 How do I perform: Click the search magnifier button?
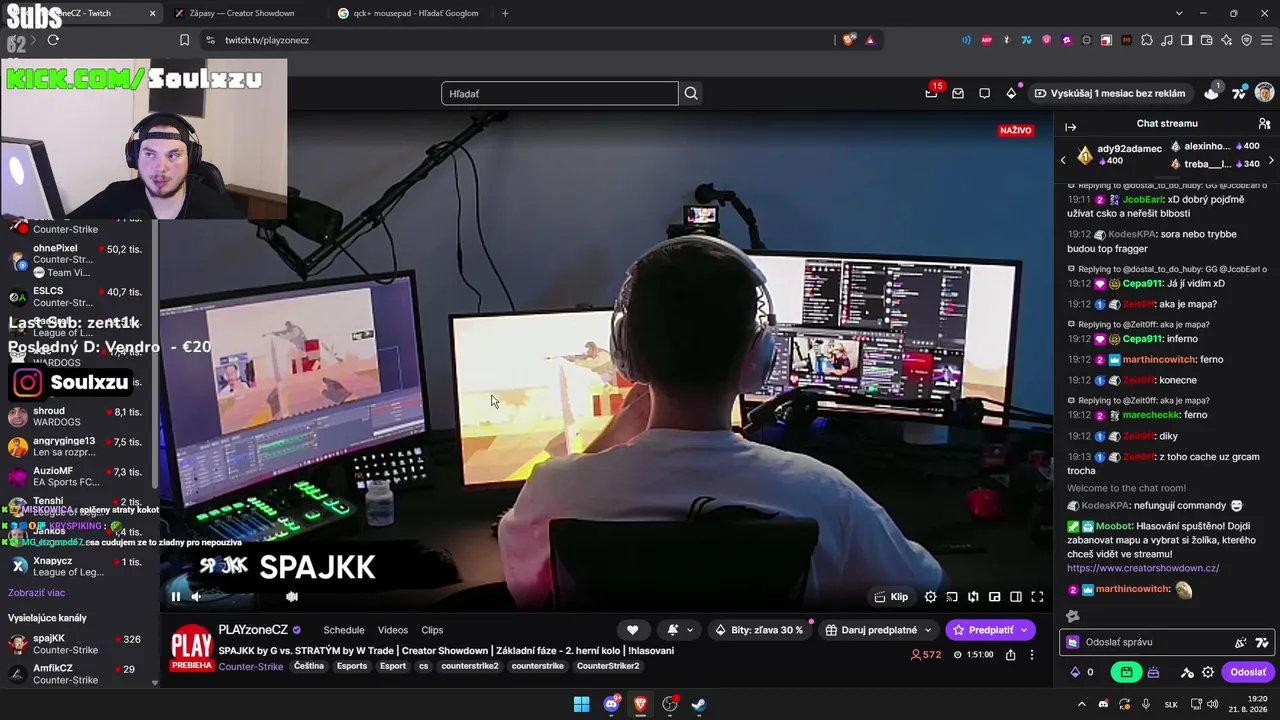(x=691, y=93)
